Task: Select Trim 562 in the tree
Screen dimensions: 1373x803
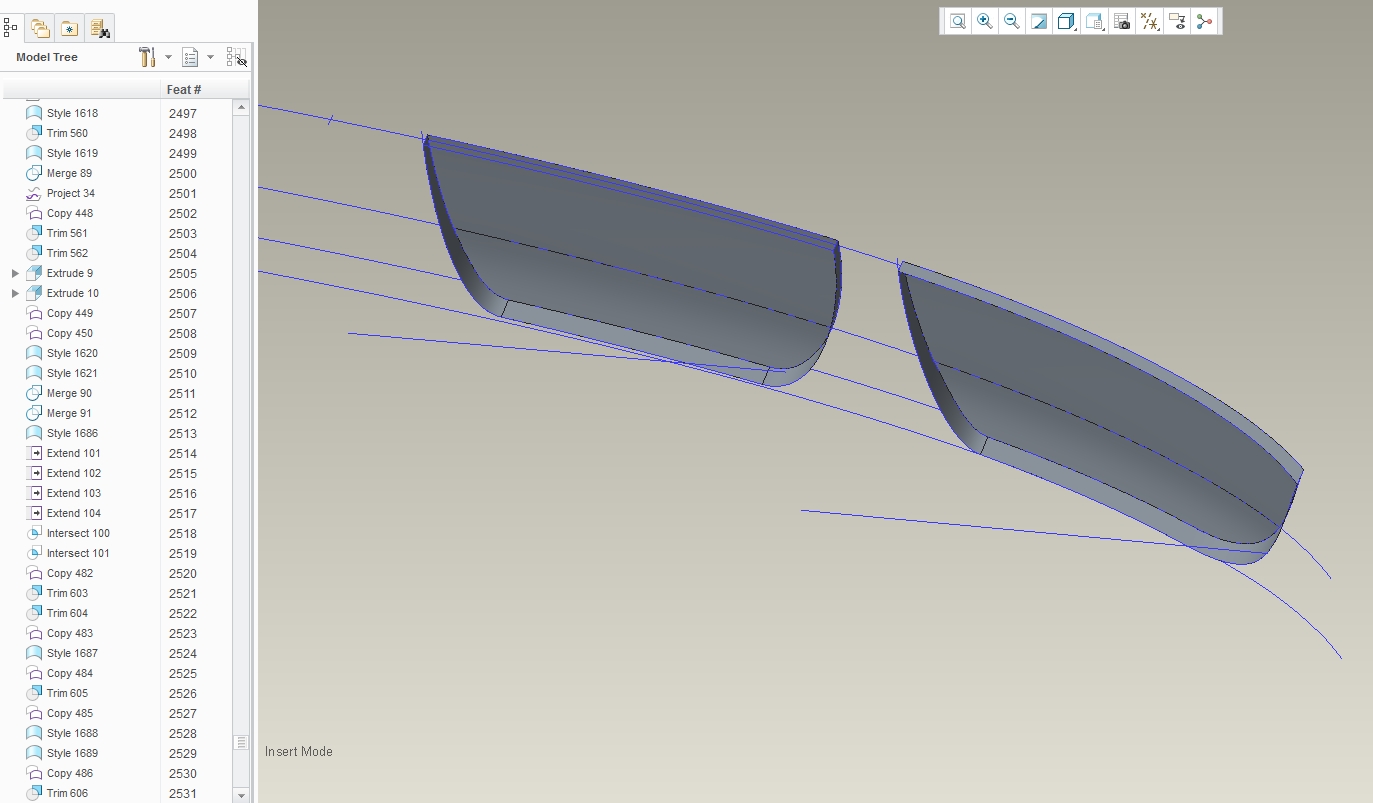Action: (x=67, y=253)
